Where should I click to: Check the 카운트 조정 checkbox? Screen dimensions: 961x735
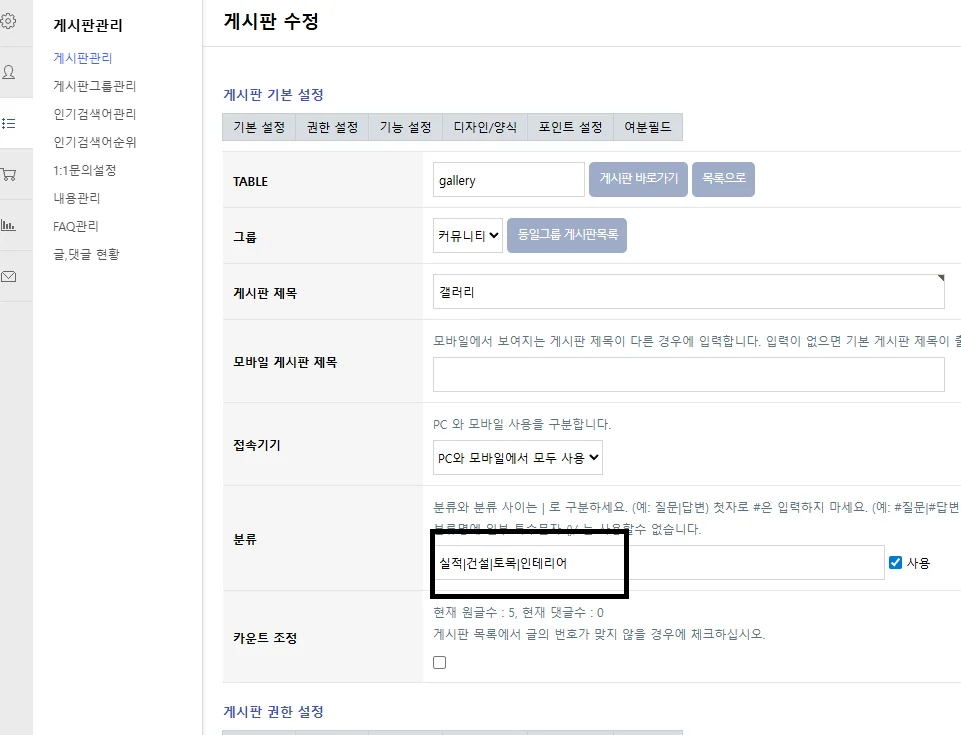(439, 662)
